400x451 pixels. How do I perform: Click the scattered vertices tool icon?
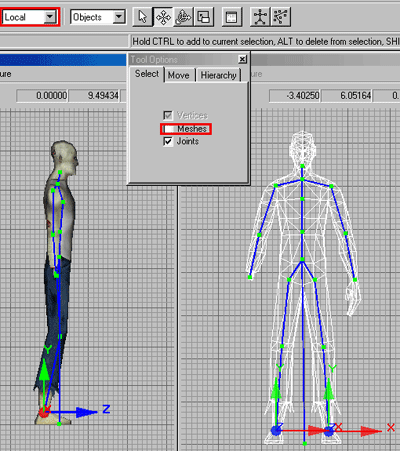pyautogui.click(x=281, y=17)
